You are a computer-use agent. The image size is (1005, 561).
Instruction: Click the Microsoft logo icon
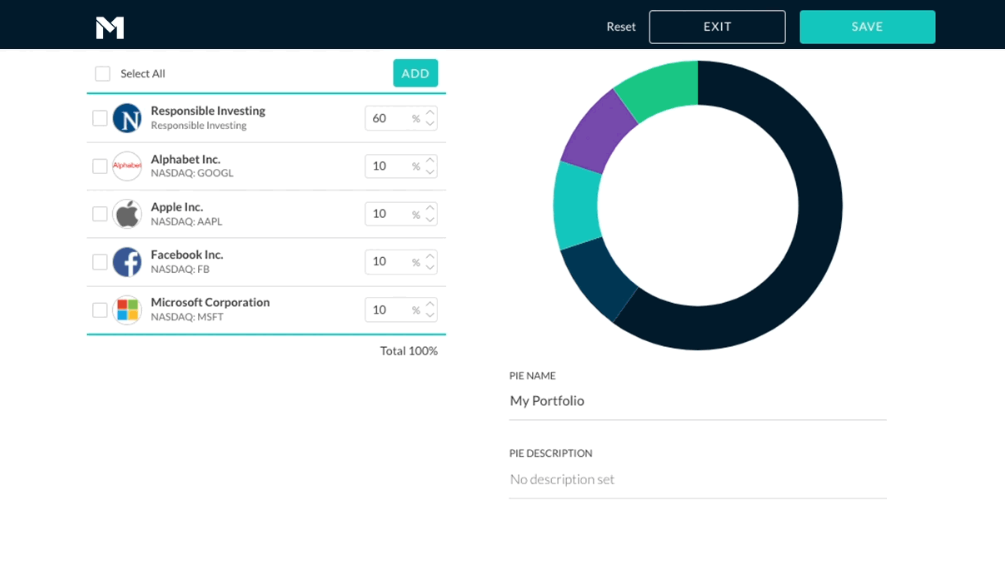click(x=127, y=310)
